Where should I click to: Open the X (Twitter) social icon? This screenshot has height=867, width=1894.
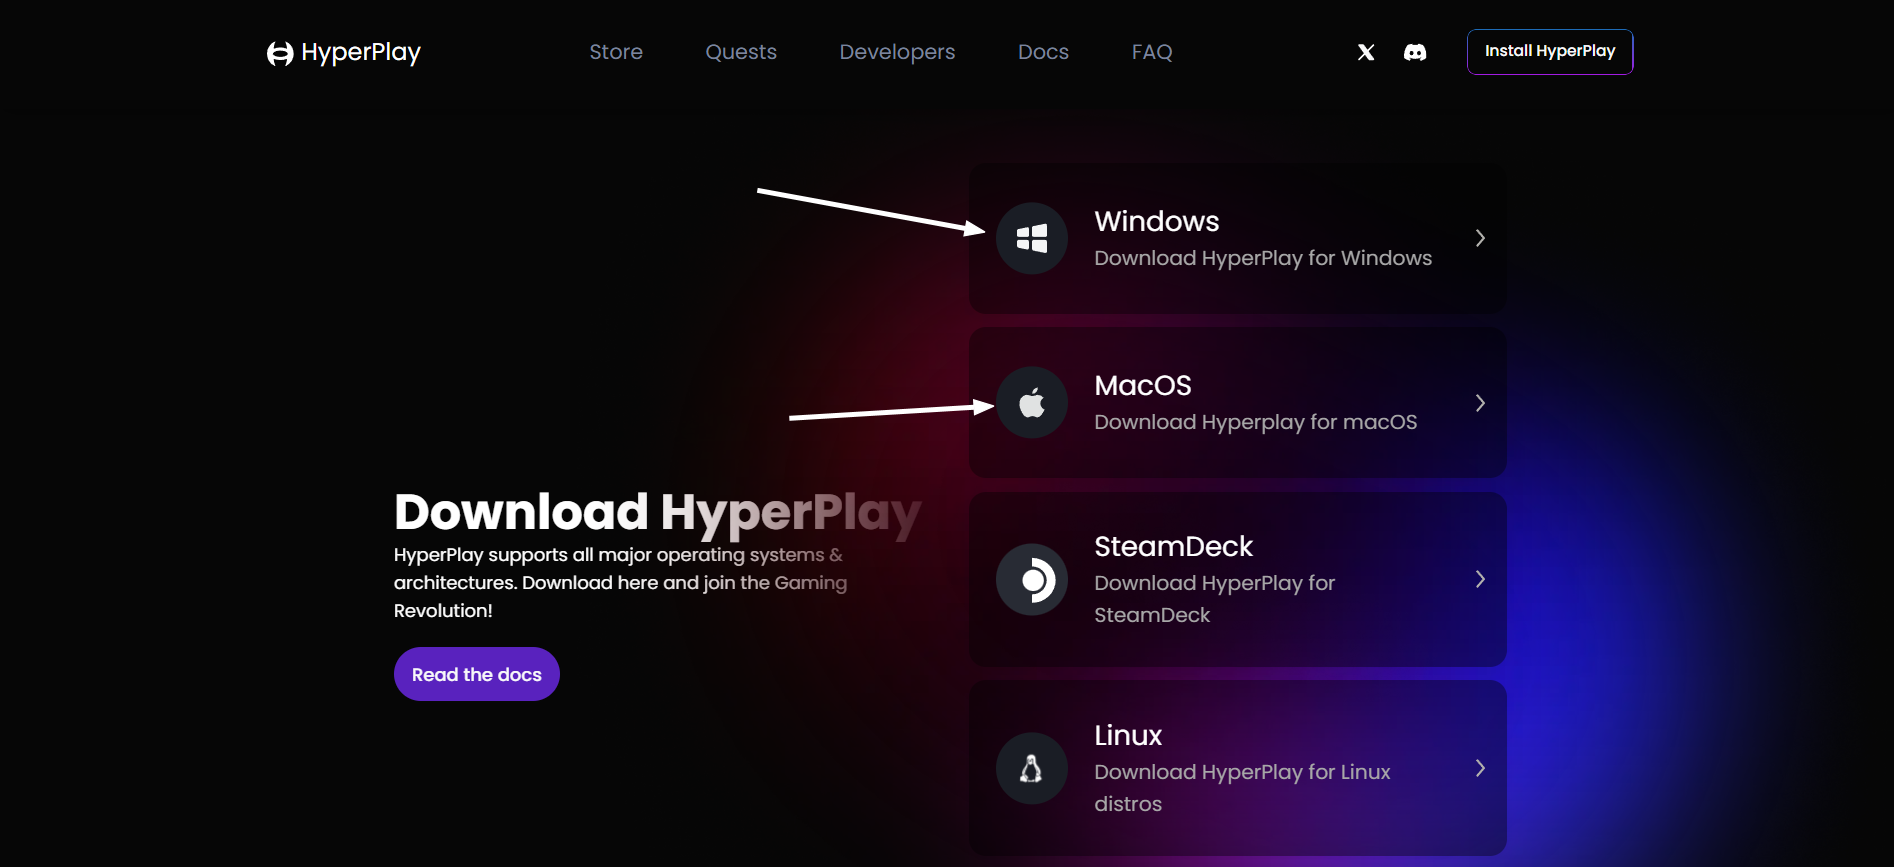coord(1366,52)
